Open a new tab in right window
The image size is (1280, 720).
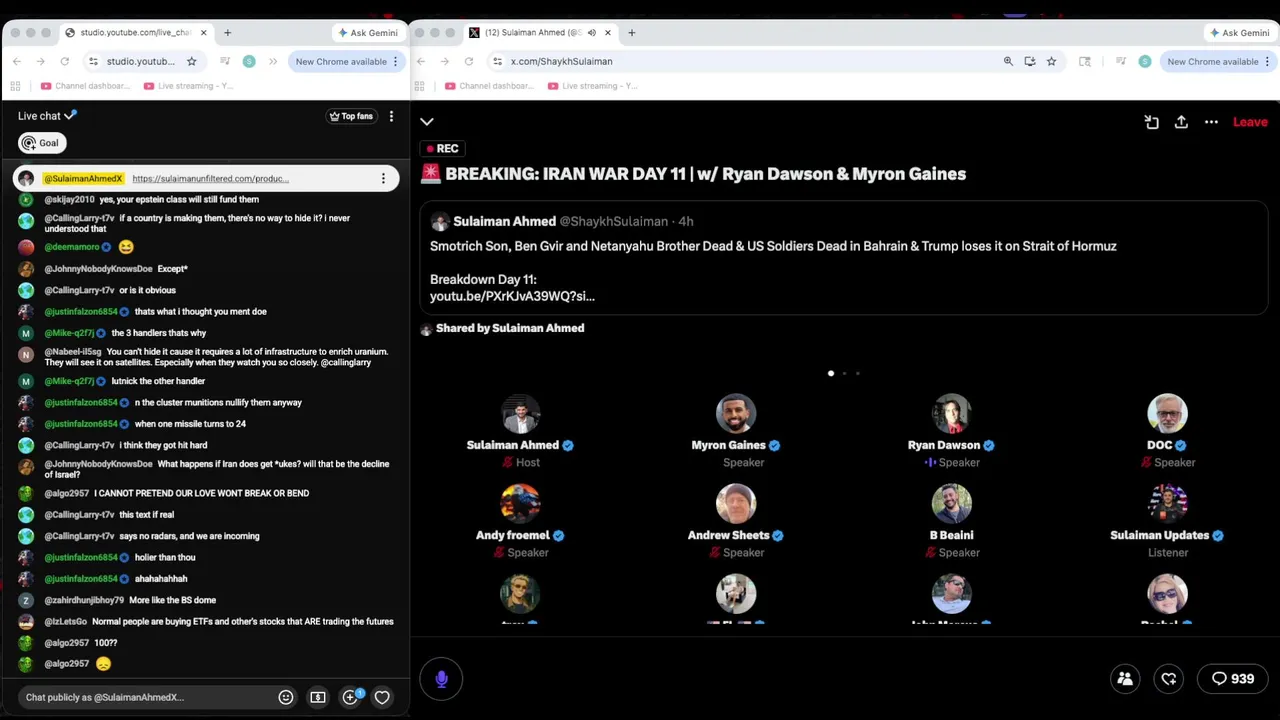tap(631, 33)
